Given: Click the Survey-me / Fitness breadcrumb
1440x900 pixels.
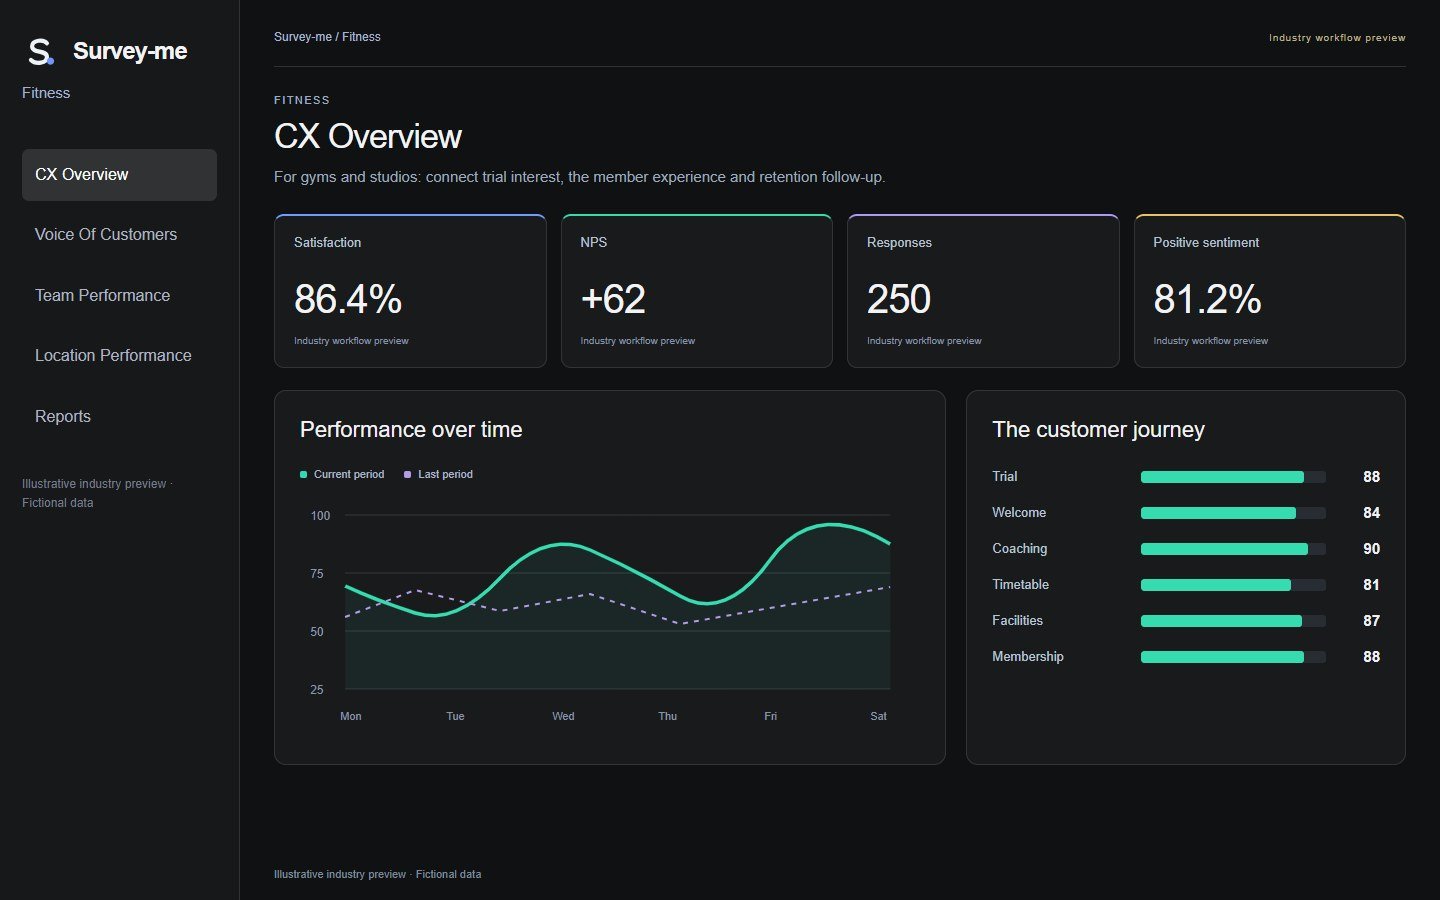Looking at the screenshot, I should 327,37.
